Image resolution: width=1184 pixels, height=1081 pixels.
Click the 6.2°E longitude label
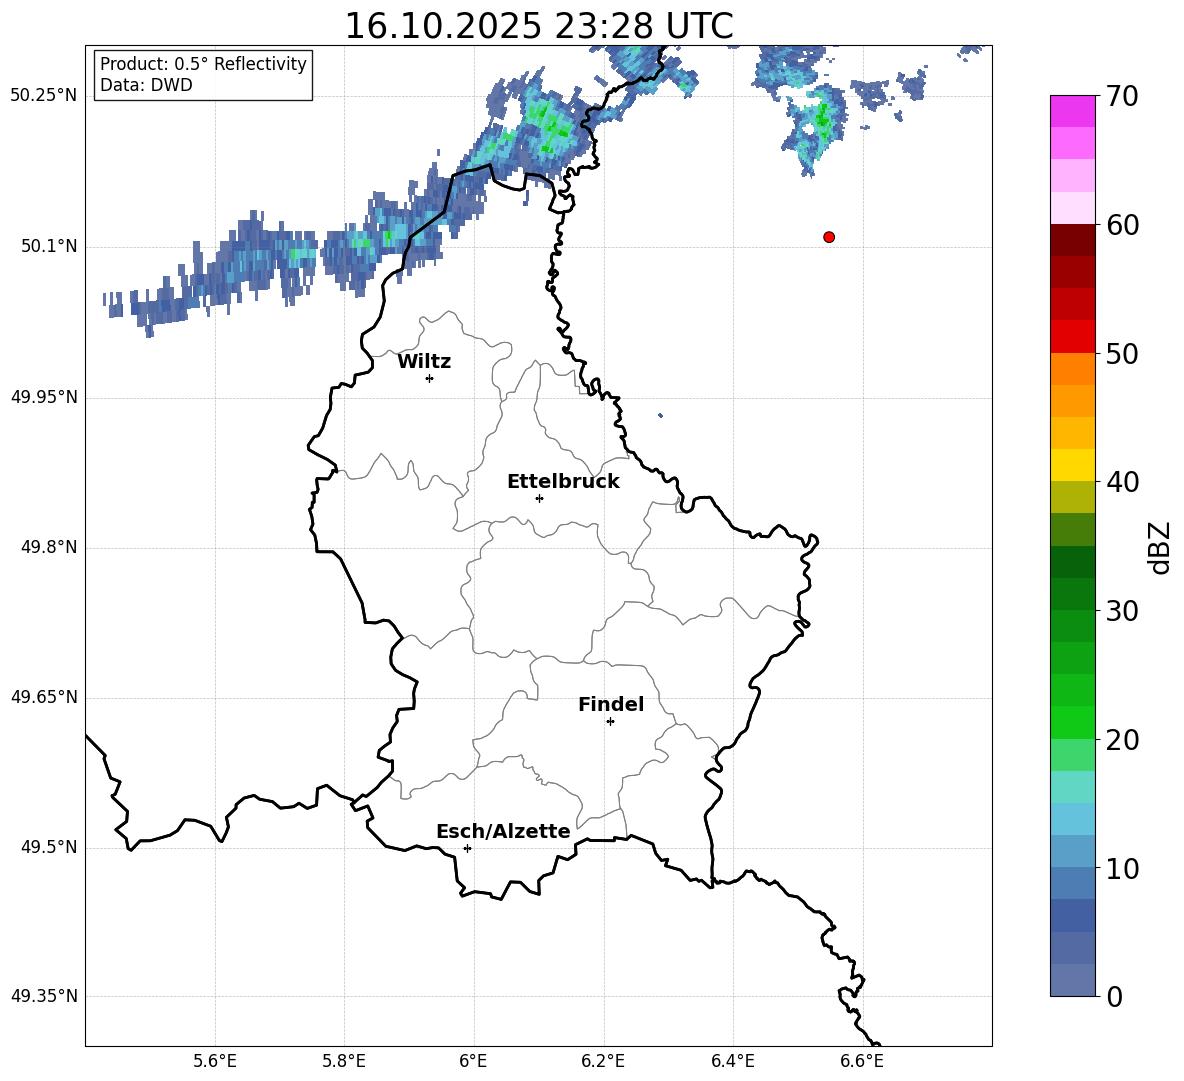(603, 1061)
